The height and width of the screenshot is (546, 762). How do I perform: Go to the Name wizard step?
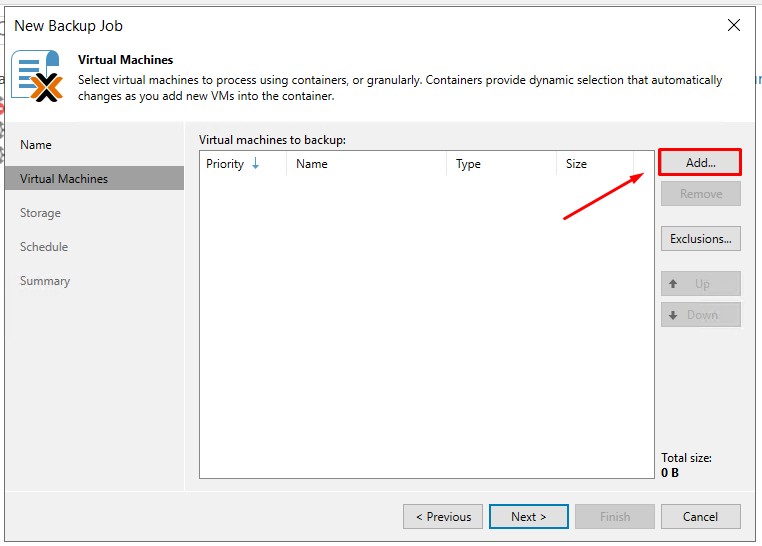[36, 145]
